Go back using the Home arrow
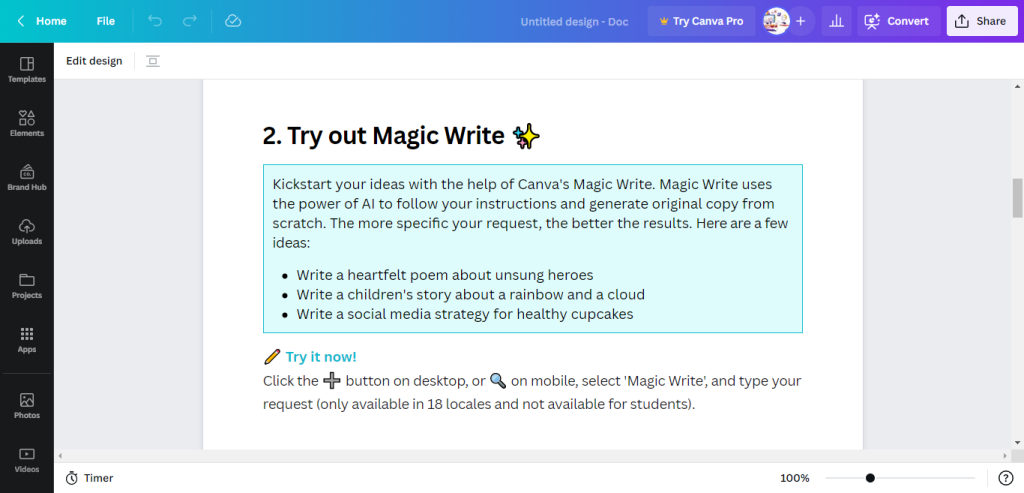1024x493 pixels. 21,21
